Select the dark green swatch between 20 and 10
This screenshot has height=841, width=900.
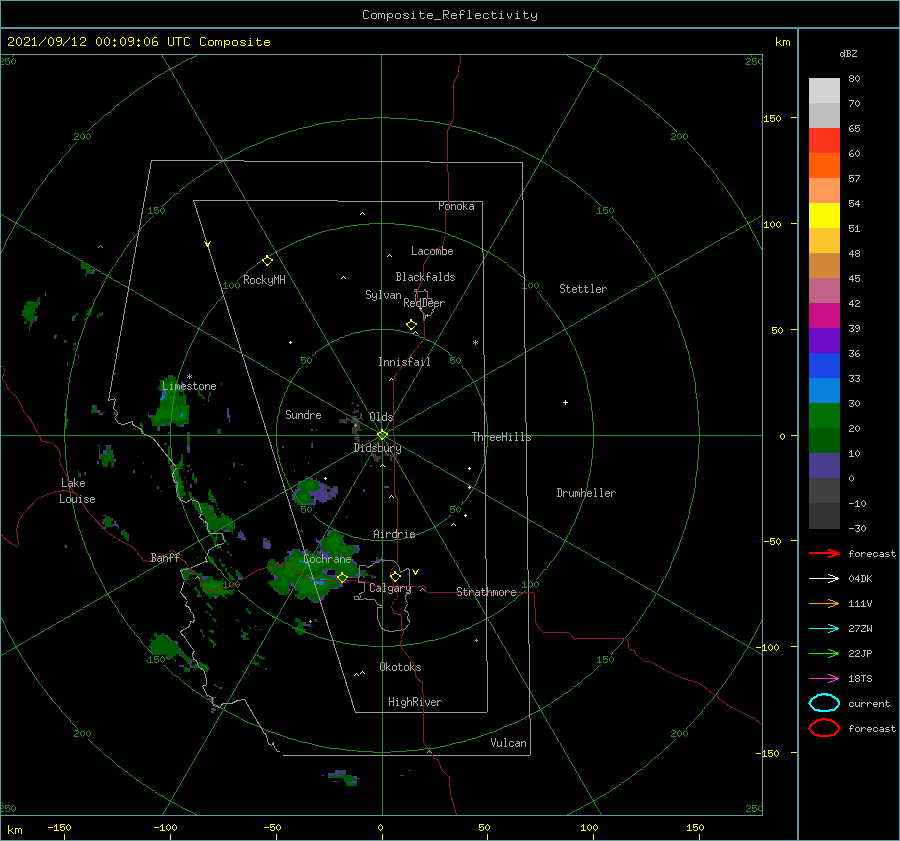pyautogui.click(x=824, y=441)
